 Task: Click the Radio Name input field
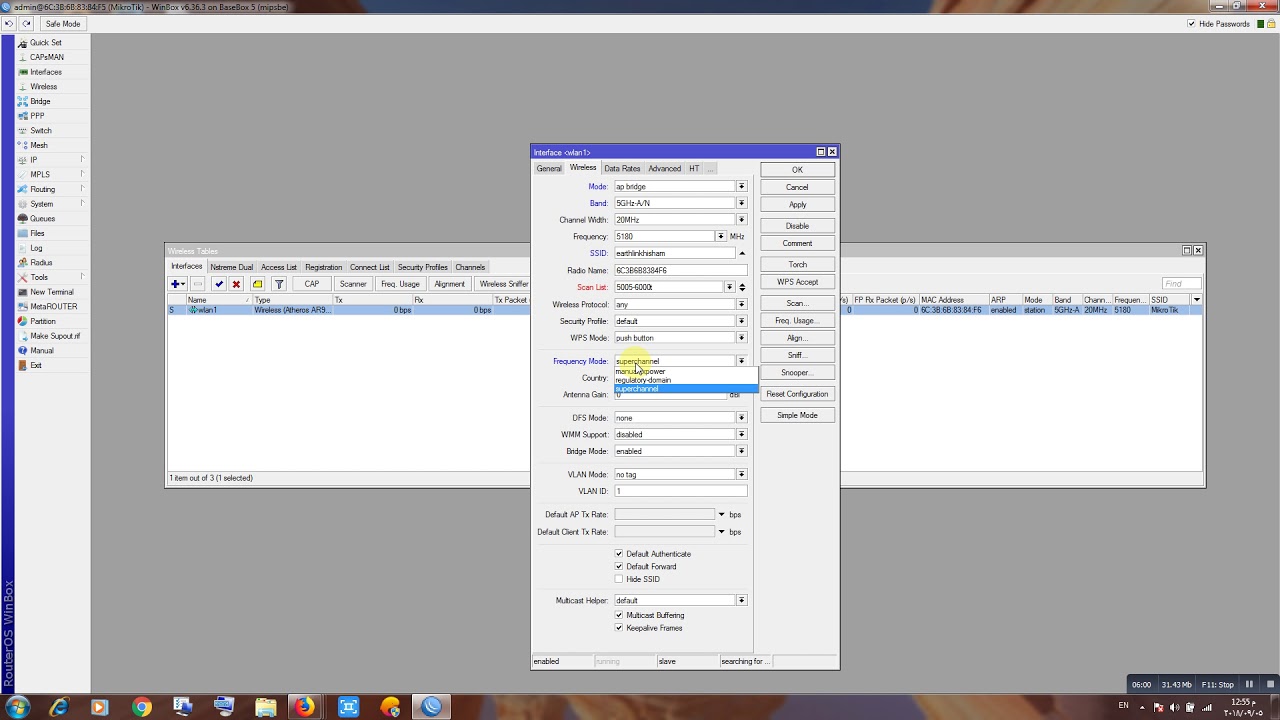[x=680, y=270]
